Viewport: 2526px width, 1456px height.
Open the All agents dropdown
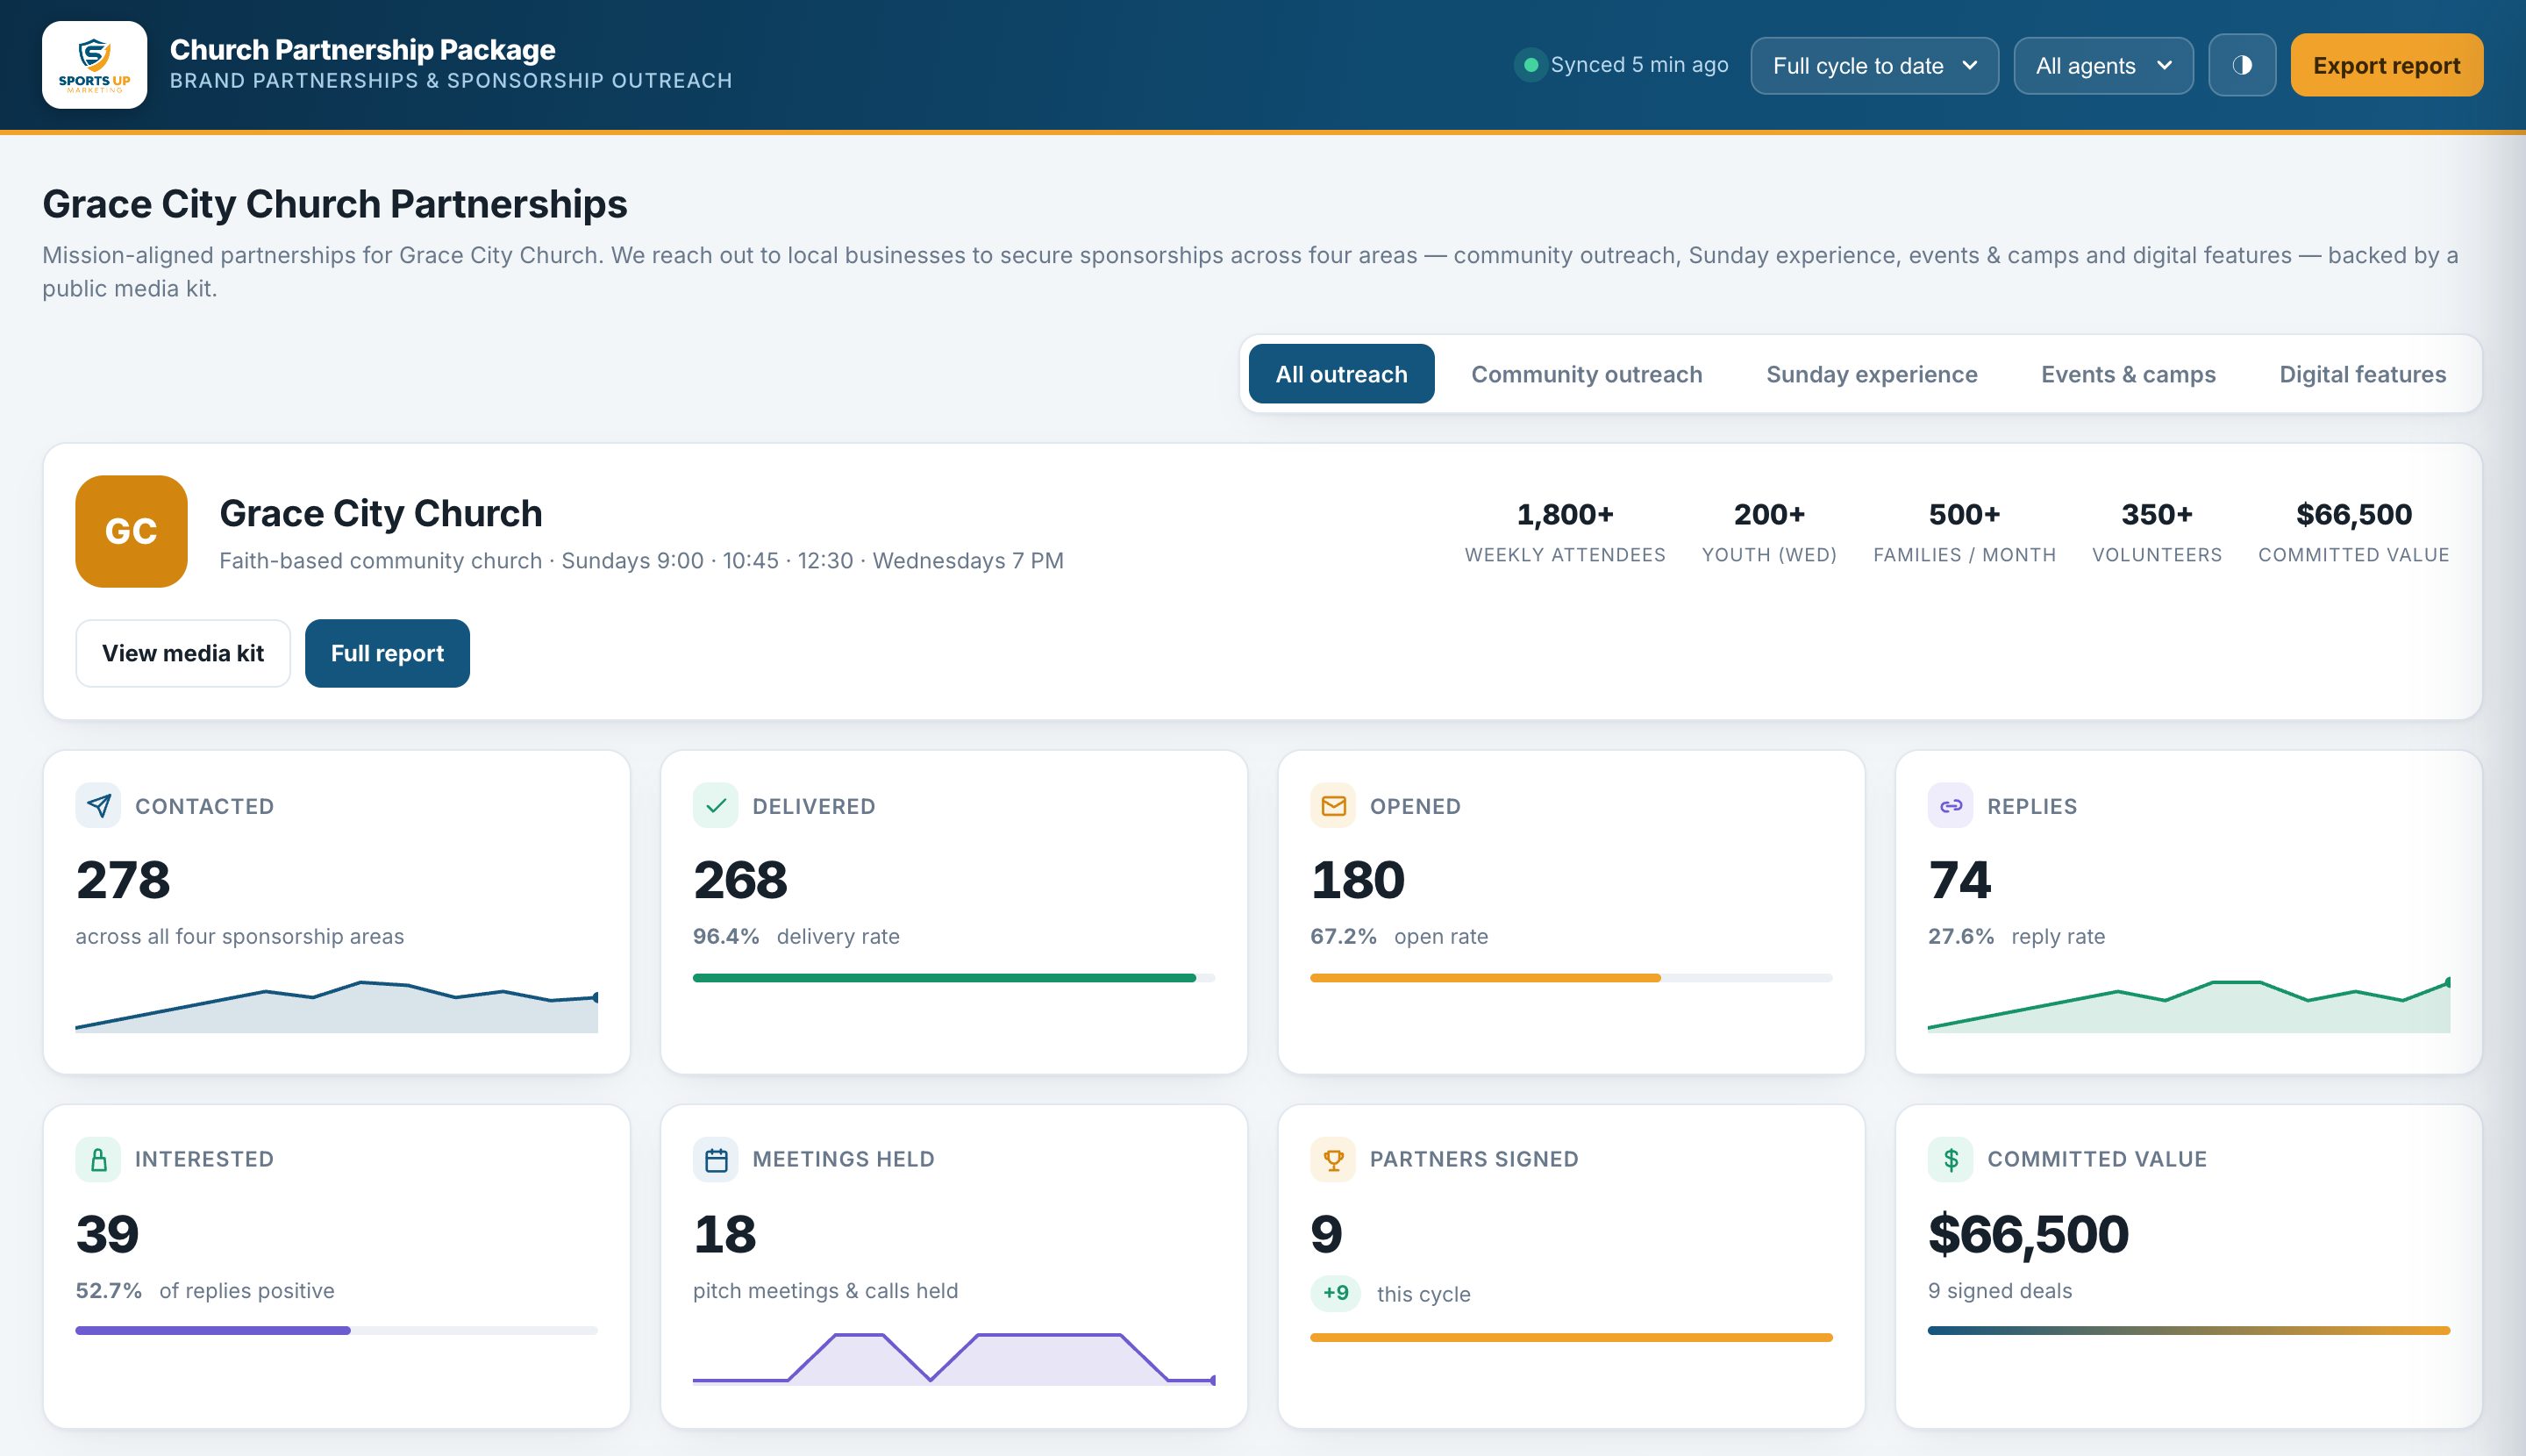tap(2103, 66)
